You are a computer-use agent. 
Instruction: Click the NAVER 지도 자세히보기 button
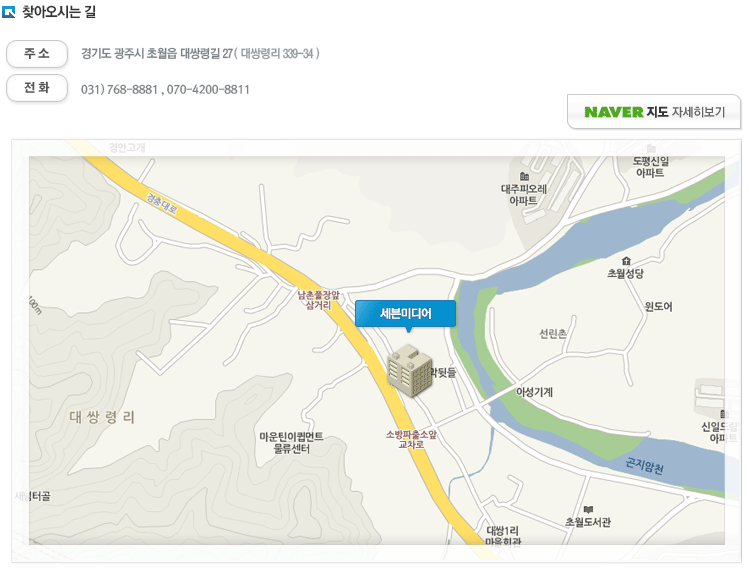654,112
